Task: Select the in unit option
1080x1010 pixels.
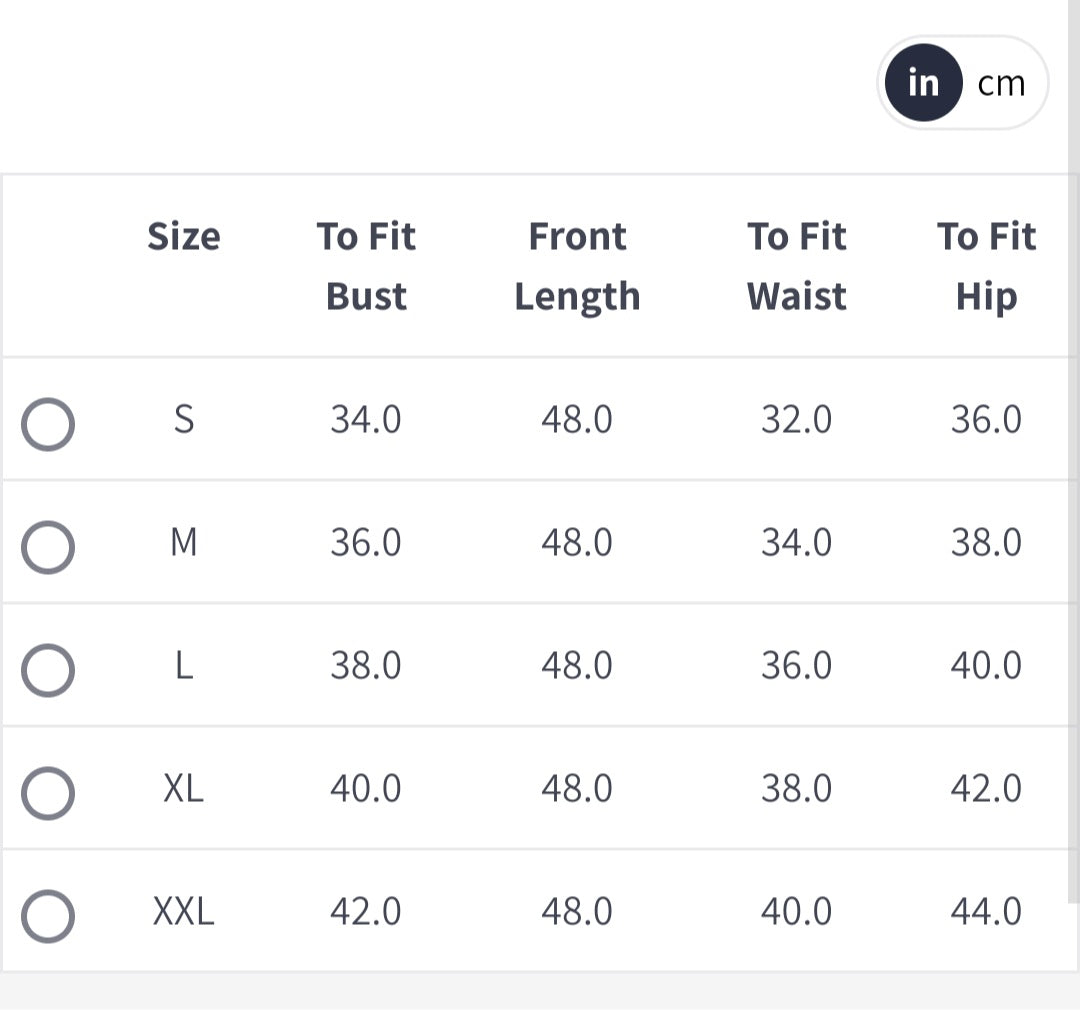Action: click(923, 83)
